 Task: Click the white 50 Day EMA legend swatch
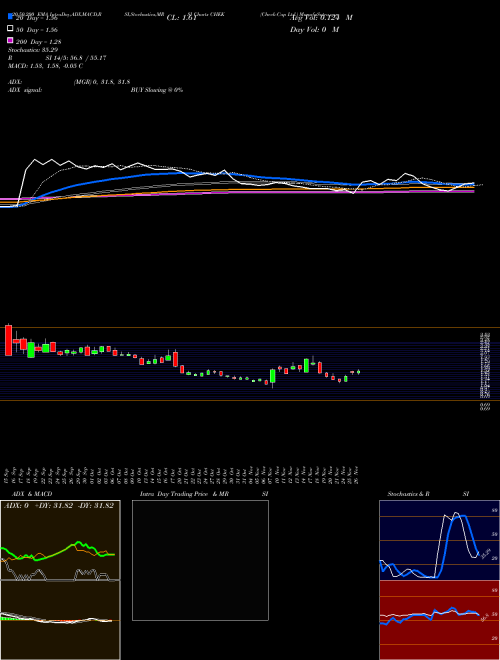pos(10,29)
